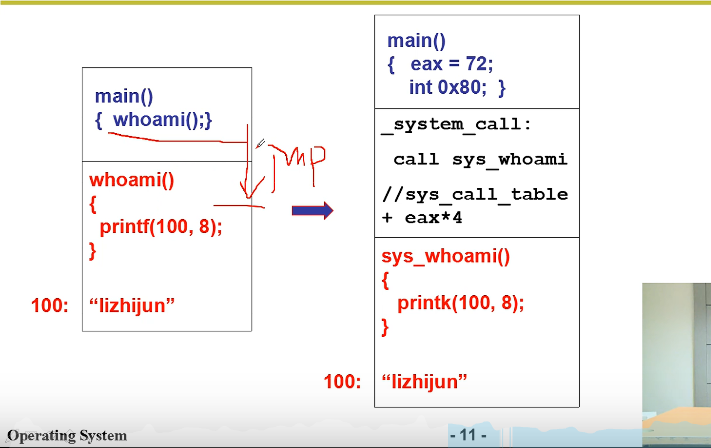
Task: Click the blue right-pointing arrow between boxes
Action: point(312,210)
